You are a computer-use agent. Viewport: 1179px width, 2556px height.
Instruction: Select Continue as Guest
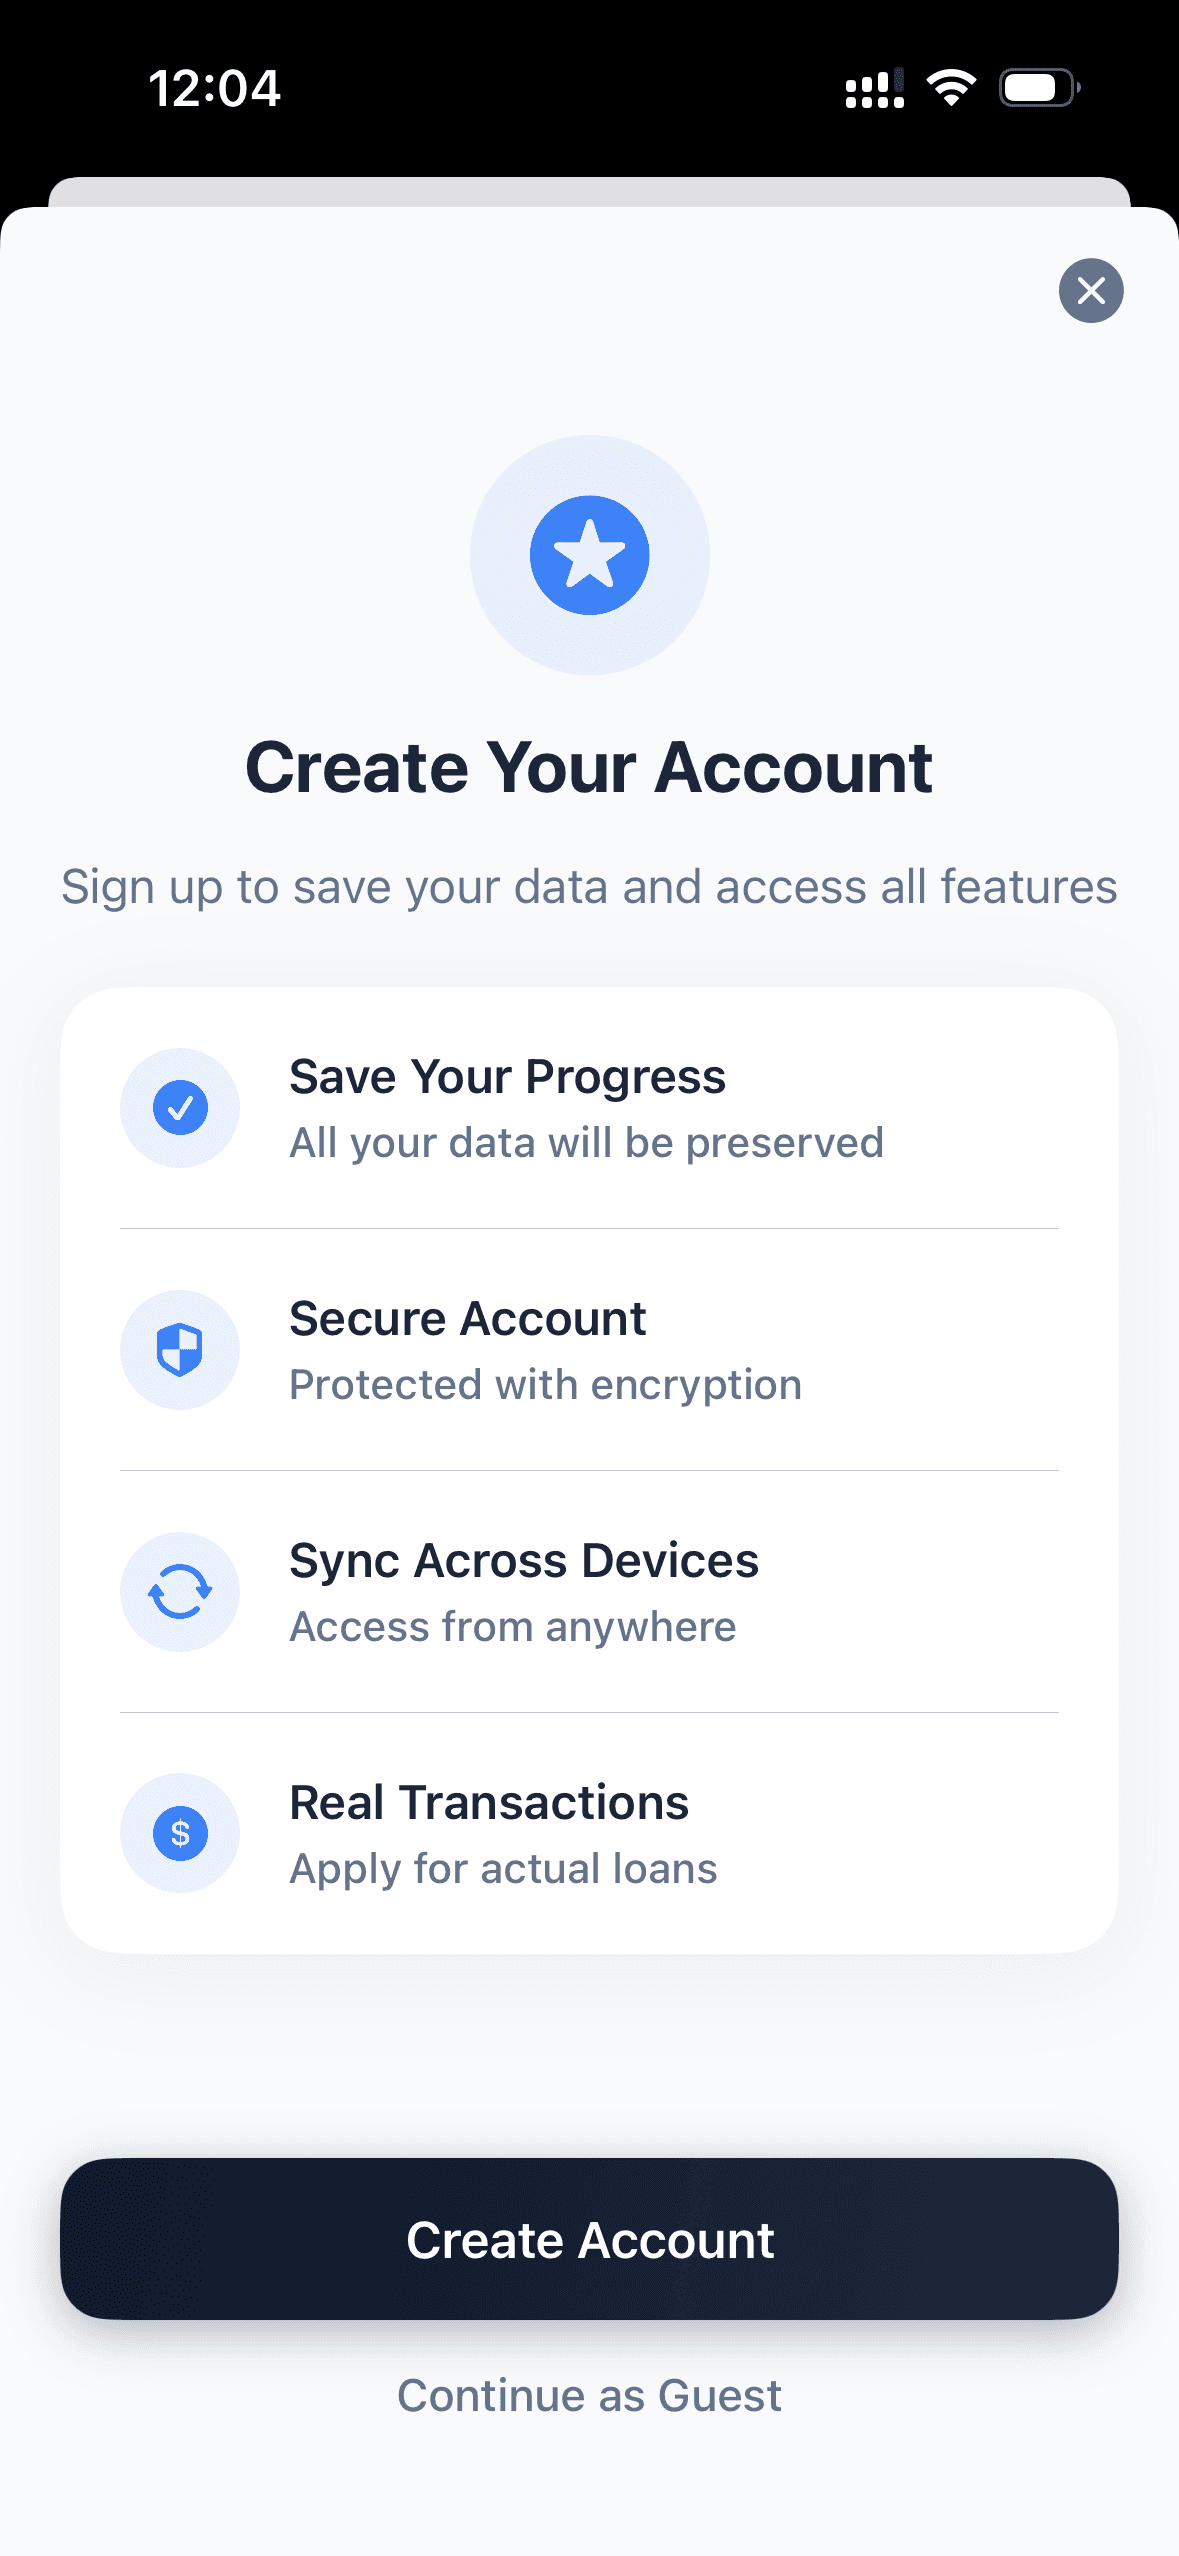click(589, 2394)
